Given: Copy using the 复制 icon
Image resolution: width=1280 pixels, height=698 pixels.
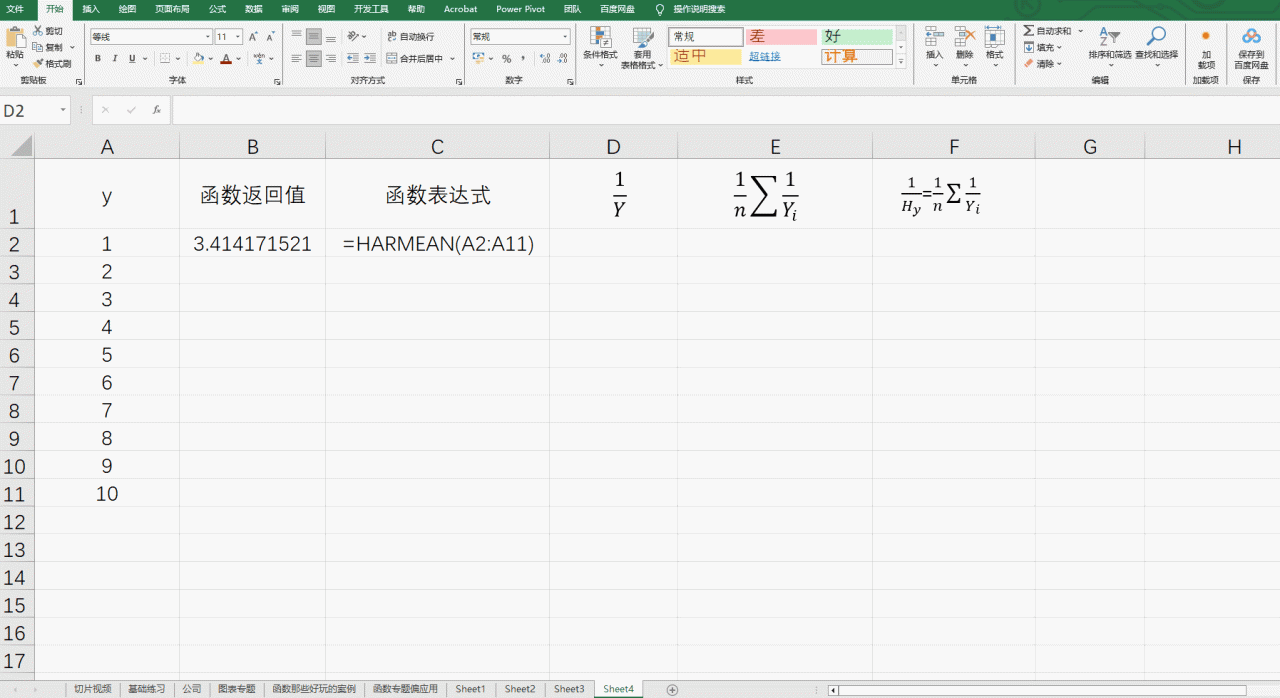Looking at the screenshot, I should (x=37, y=47).
